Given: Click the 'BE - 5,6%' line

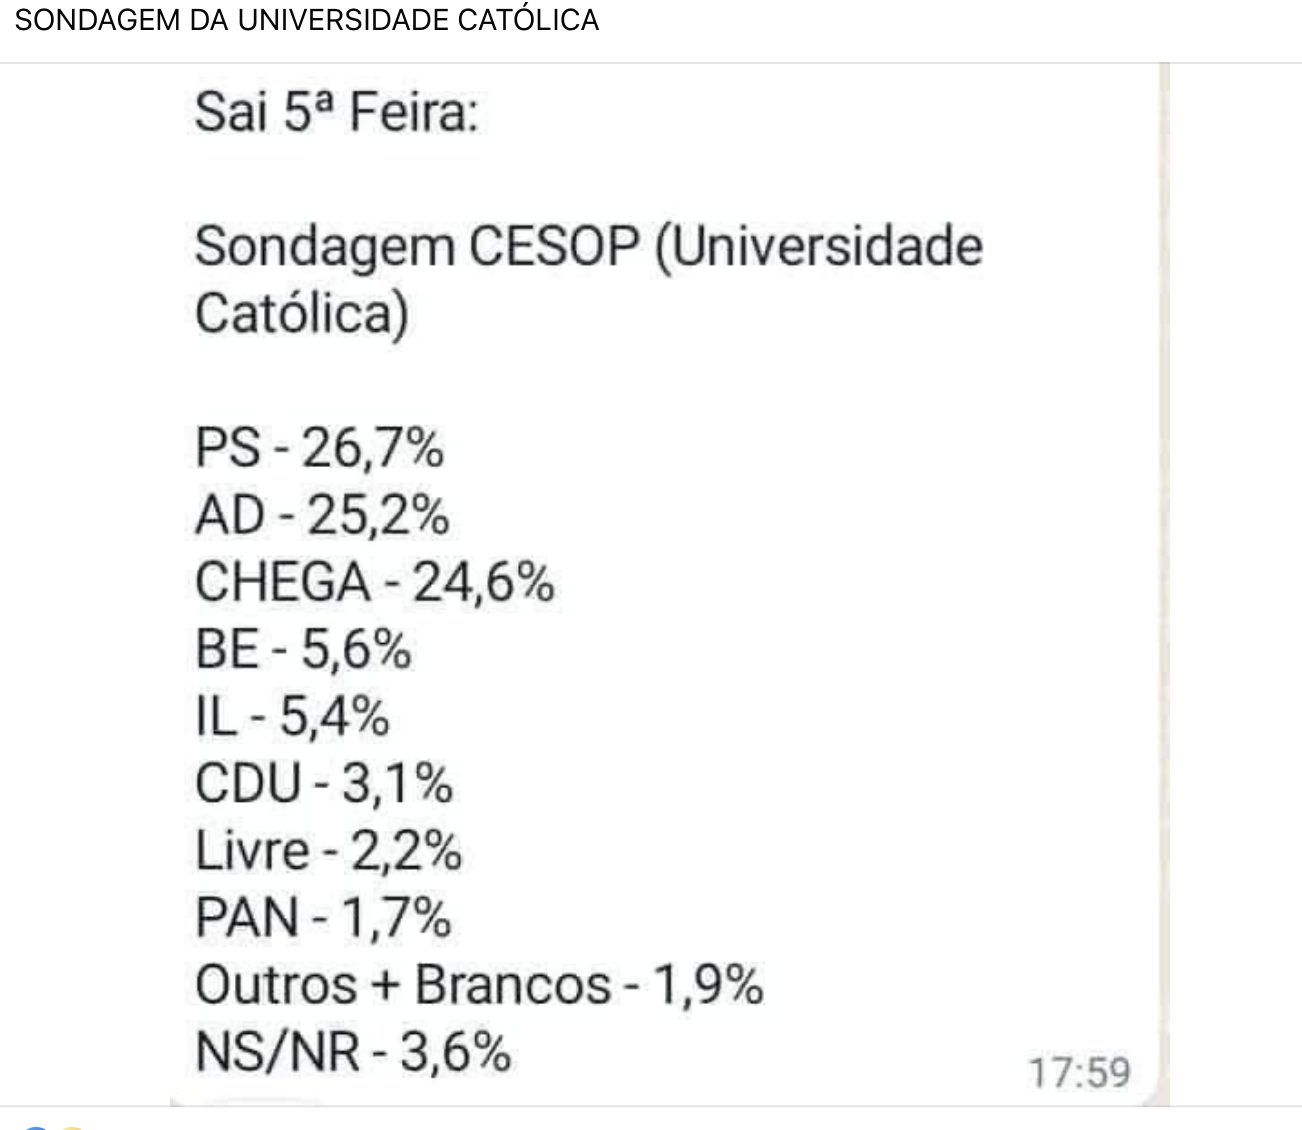Looking at the screenshot, I should pos(303,649).
